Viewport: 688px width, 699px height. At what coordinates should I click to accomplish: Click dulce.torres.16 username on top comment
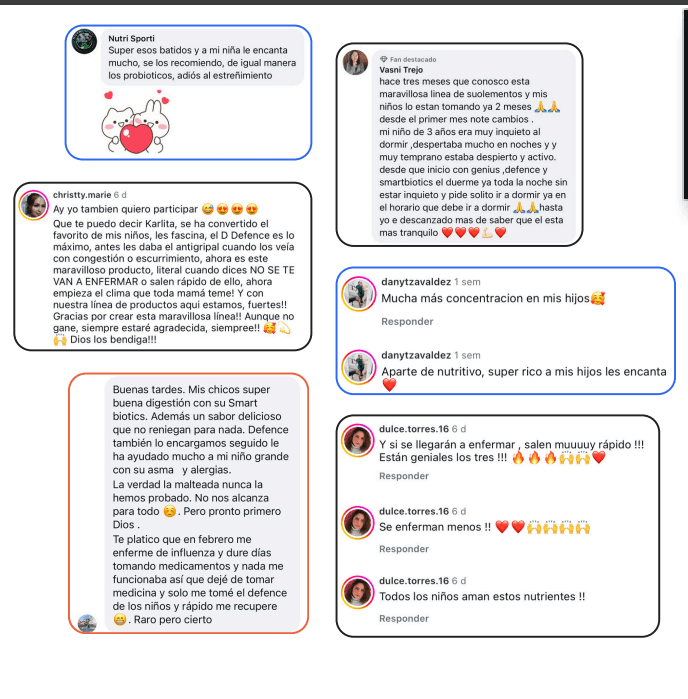click(414, 429)
